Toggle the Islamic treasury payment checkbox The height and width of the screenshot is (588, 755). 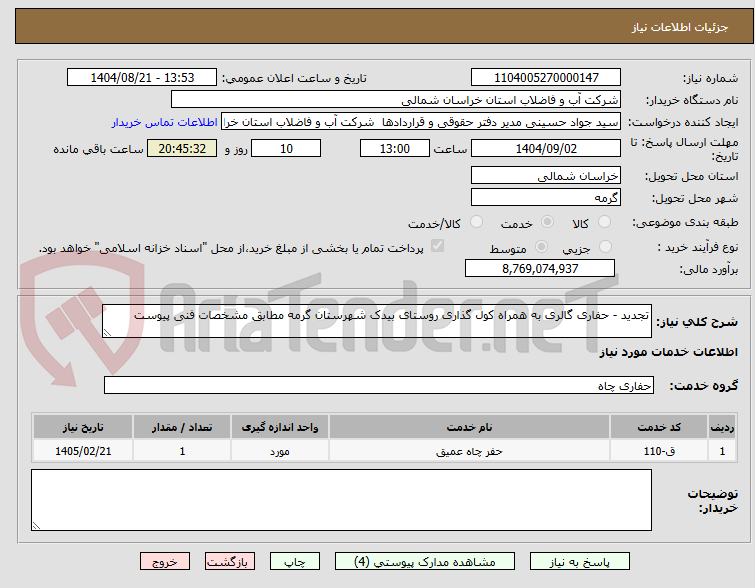pos(437,246)
